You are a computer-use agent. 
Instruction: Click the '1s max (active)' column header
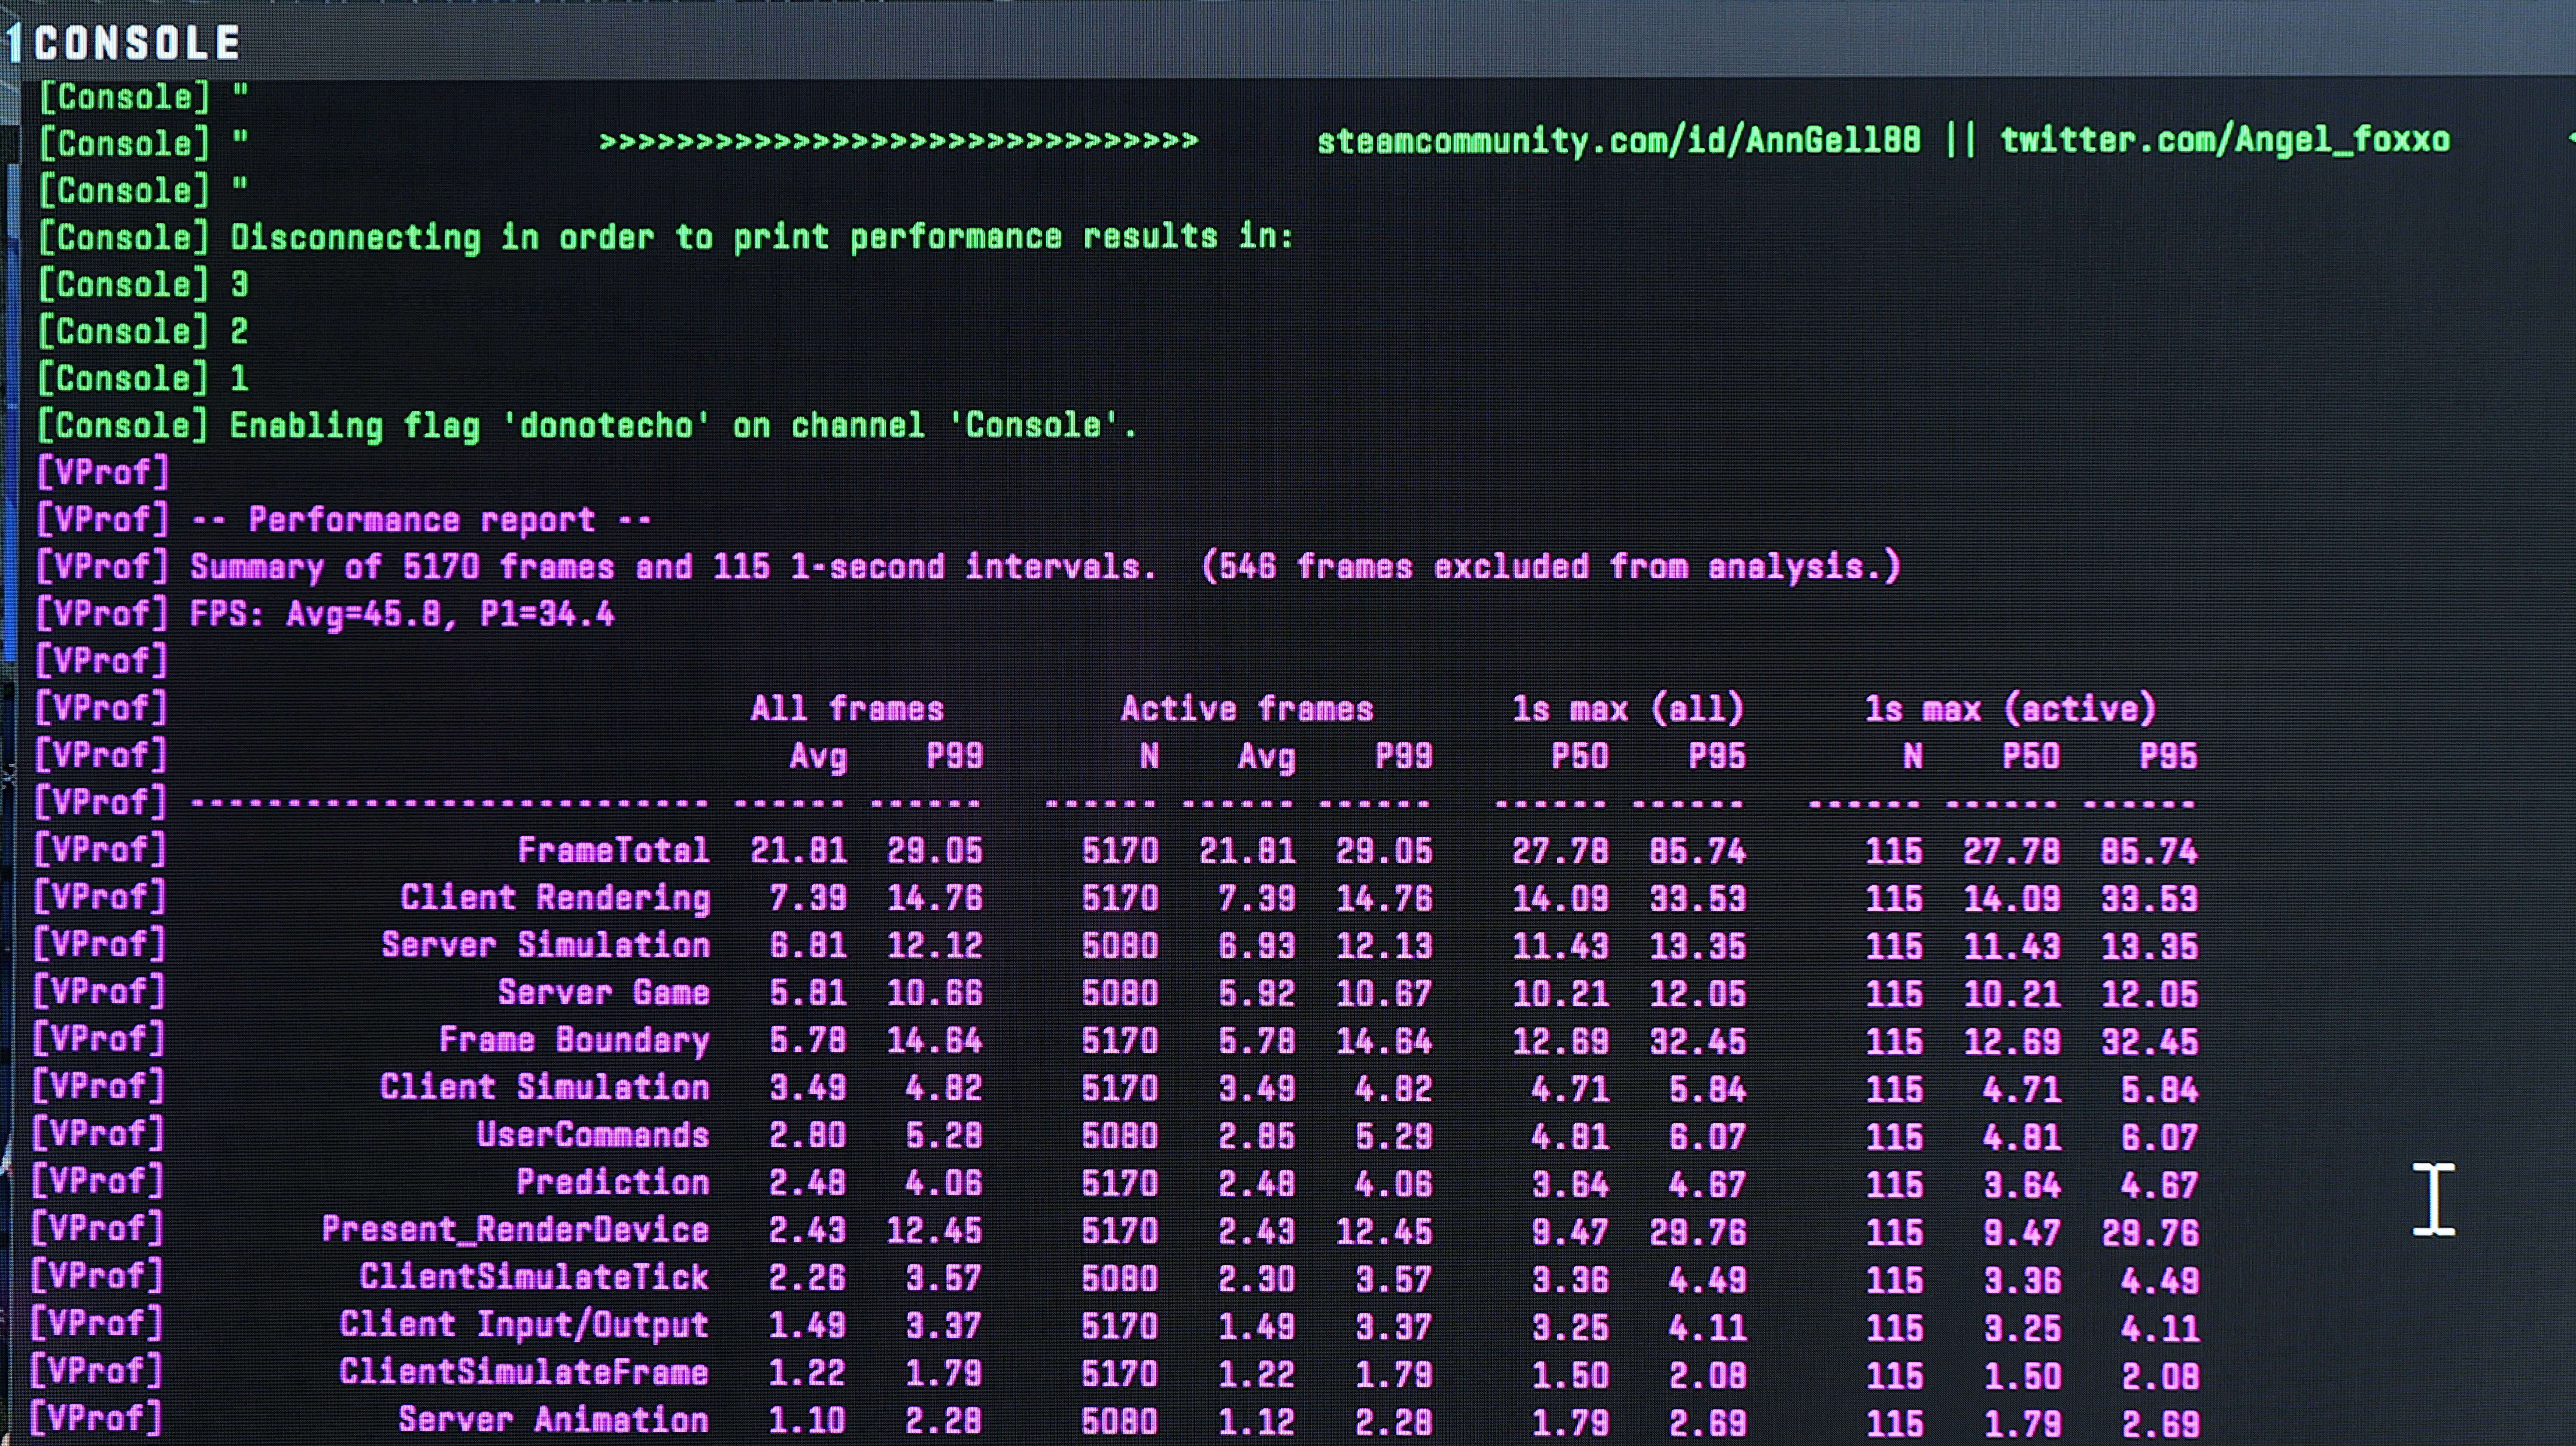[x=2010, y=709]
